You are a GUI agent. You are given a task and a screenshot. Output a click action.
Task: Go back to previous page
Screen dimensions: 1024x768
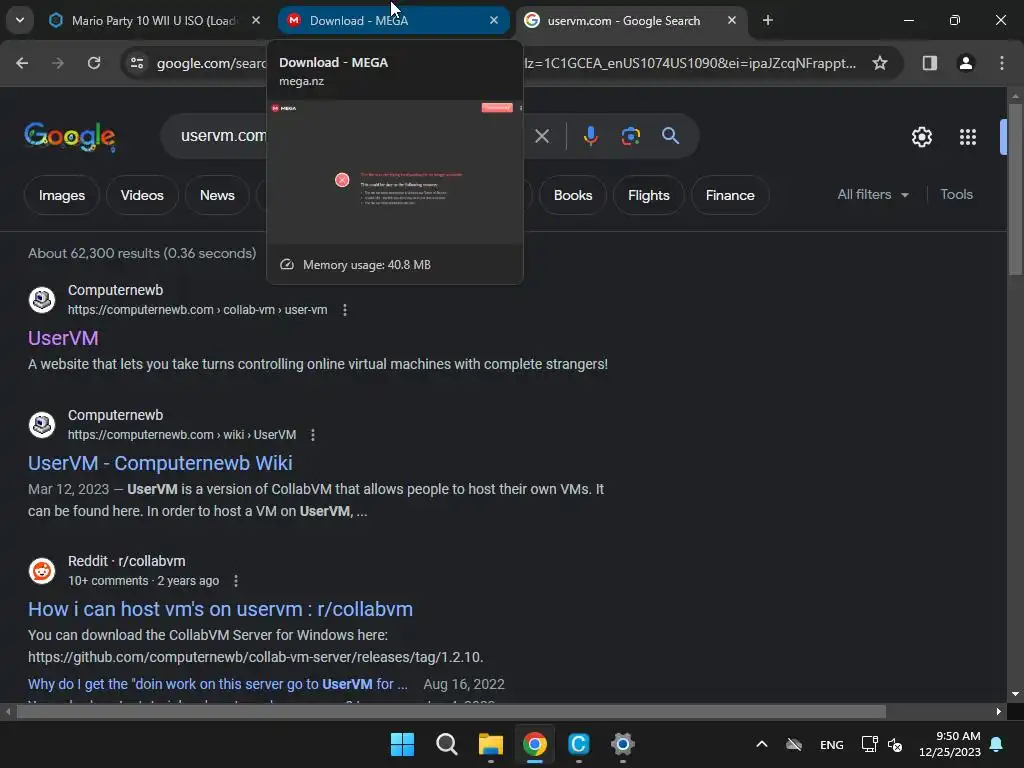tap(22, 63)
